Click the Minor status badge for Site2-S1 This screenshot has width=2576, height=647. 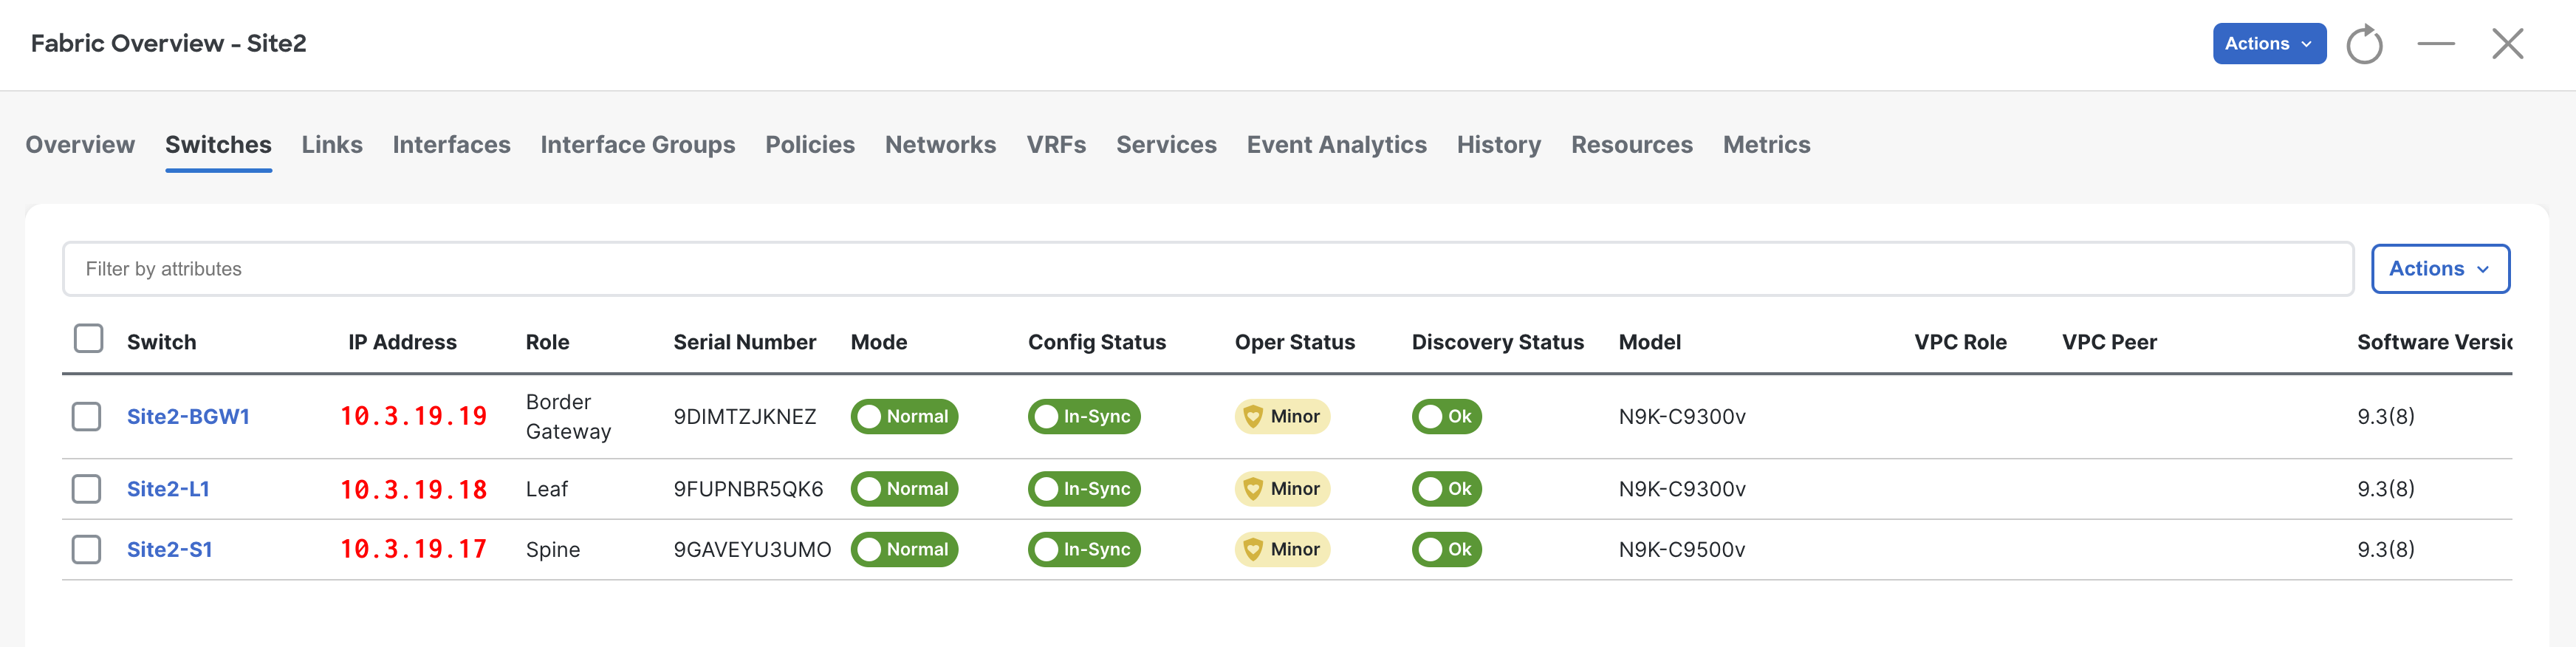click(x=1282, y=549)
